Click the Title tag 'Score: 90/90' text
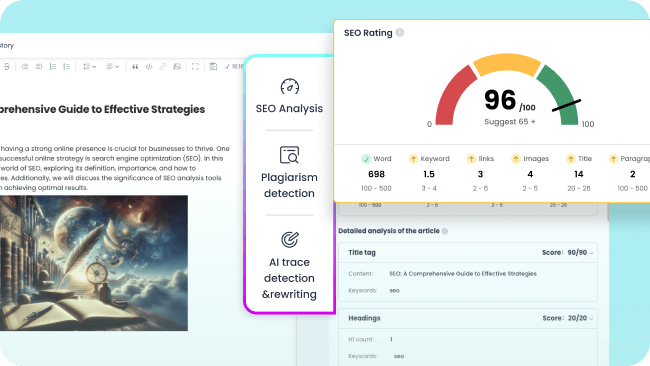650x366 pixels. [x=565, y=252]
